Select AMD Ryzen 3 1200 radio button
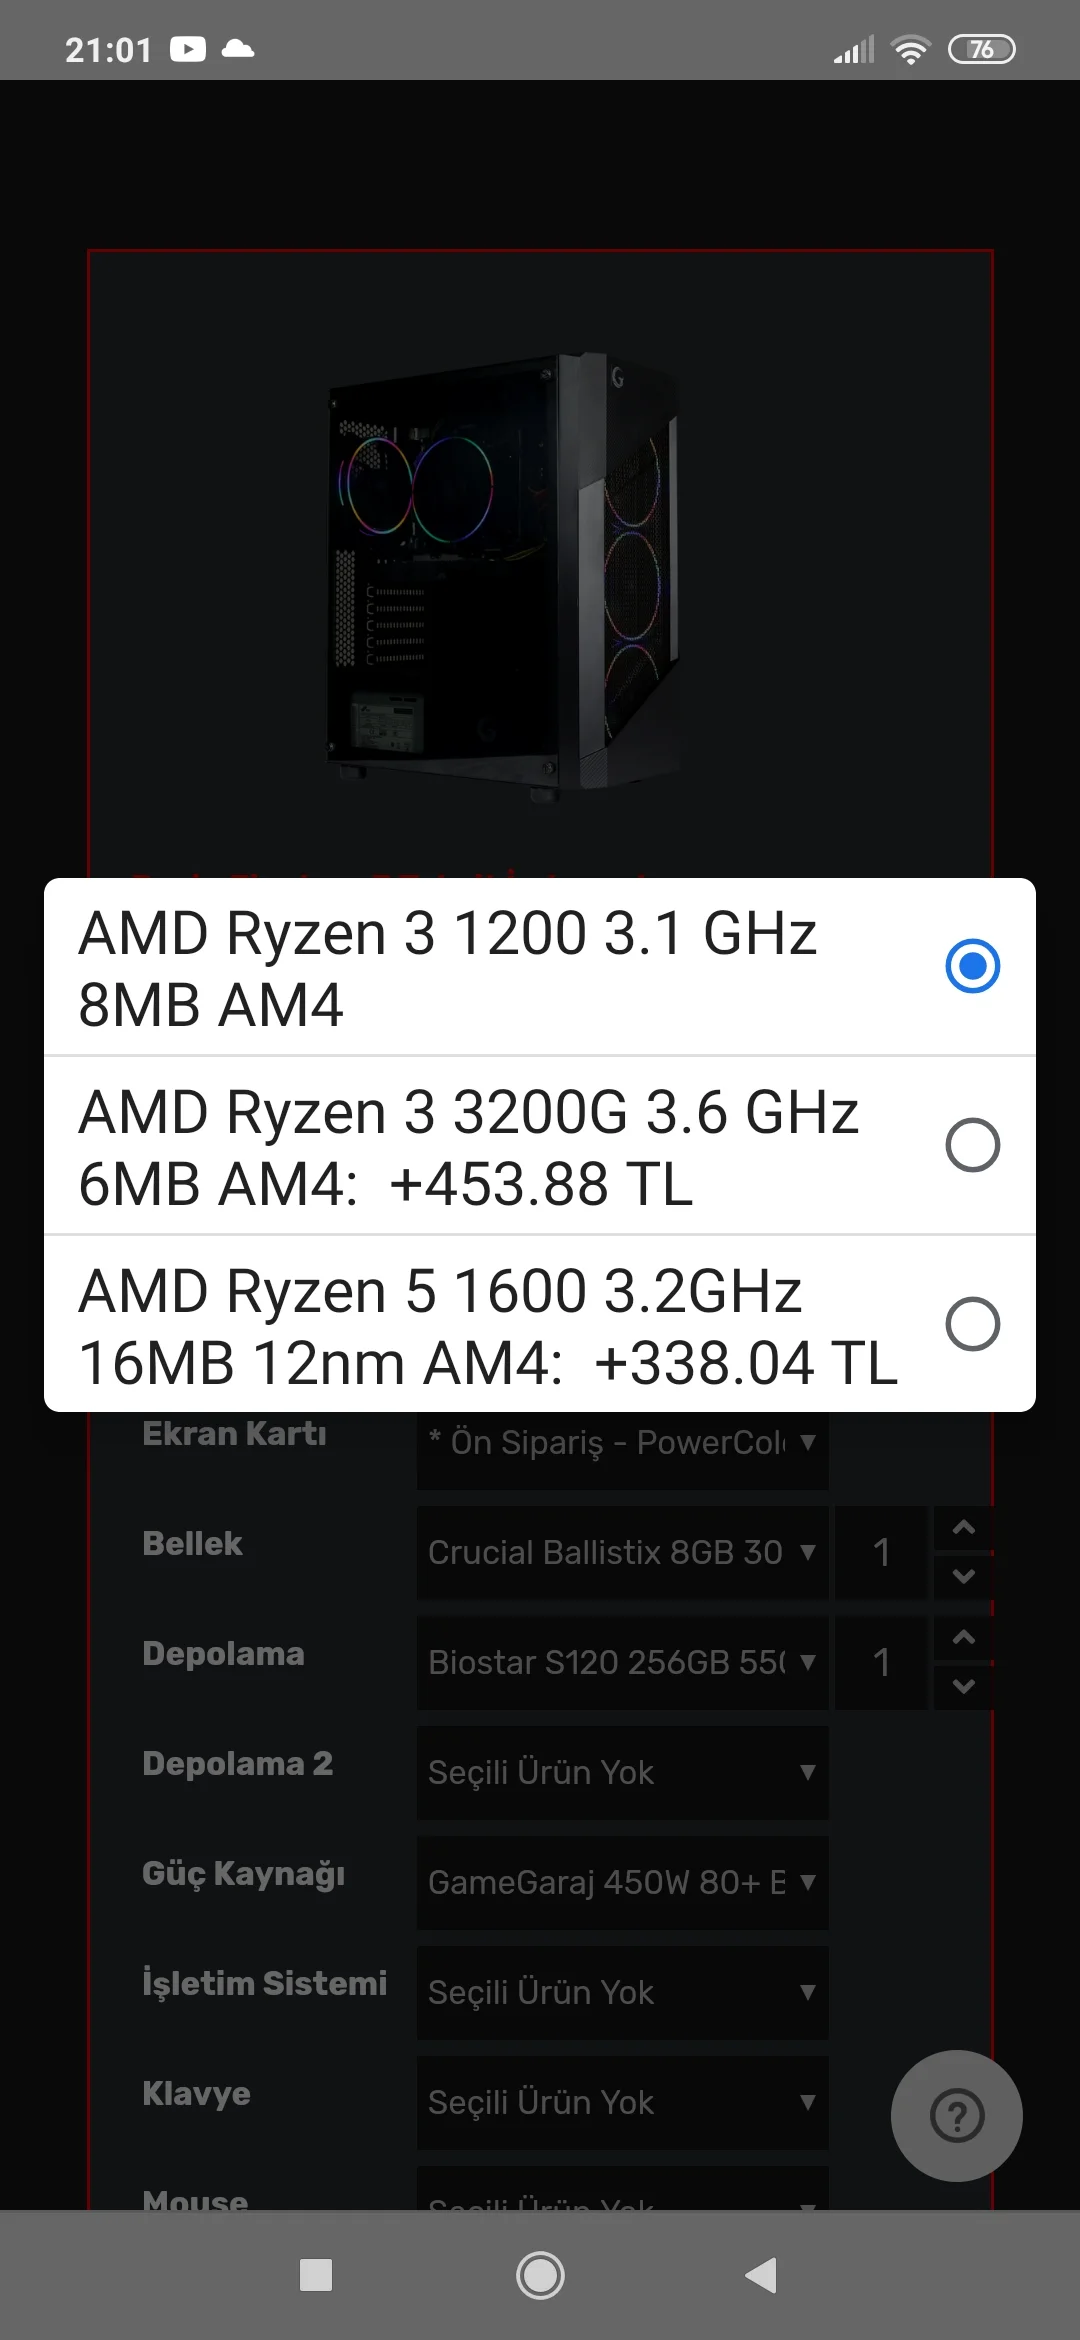 point(972,966)
